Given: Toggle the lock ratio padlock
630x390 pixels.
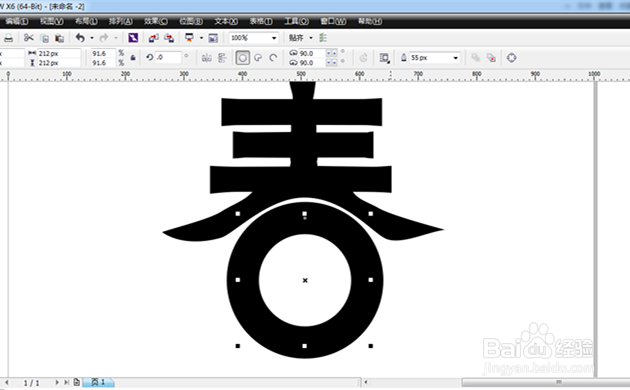Looking at the screenshot, I should point(133,58).
